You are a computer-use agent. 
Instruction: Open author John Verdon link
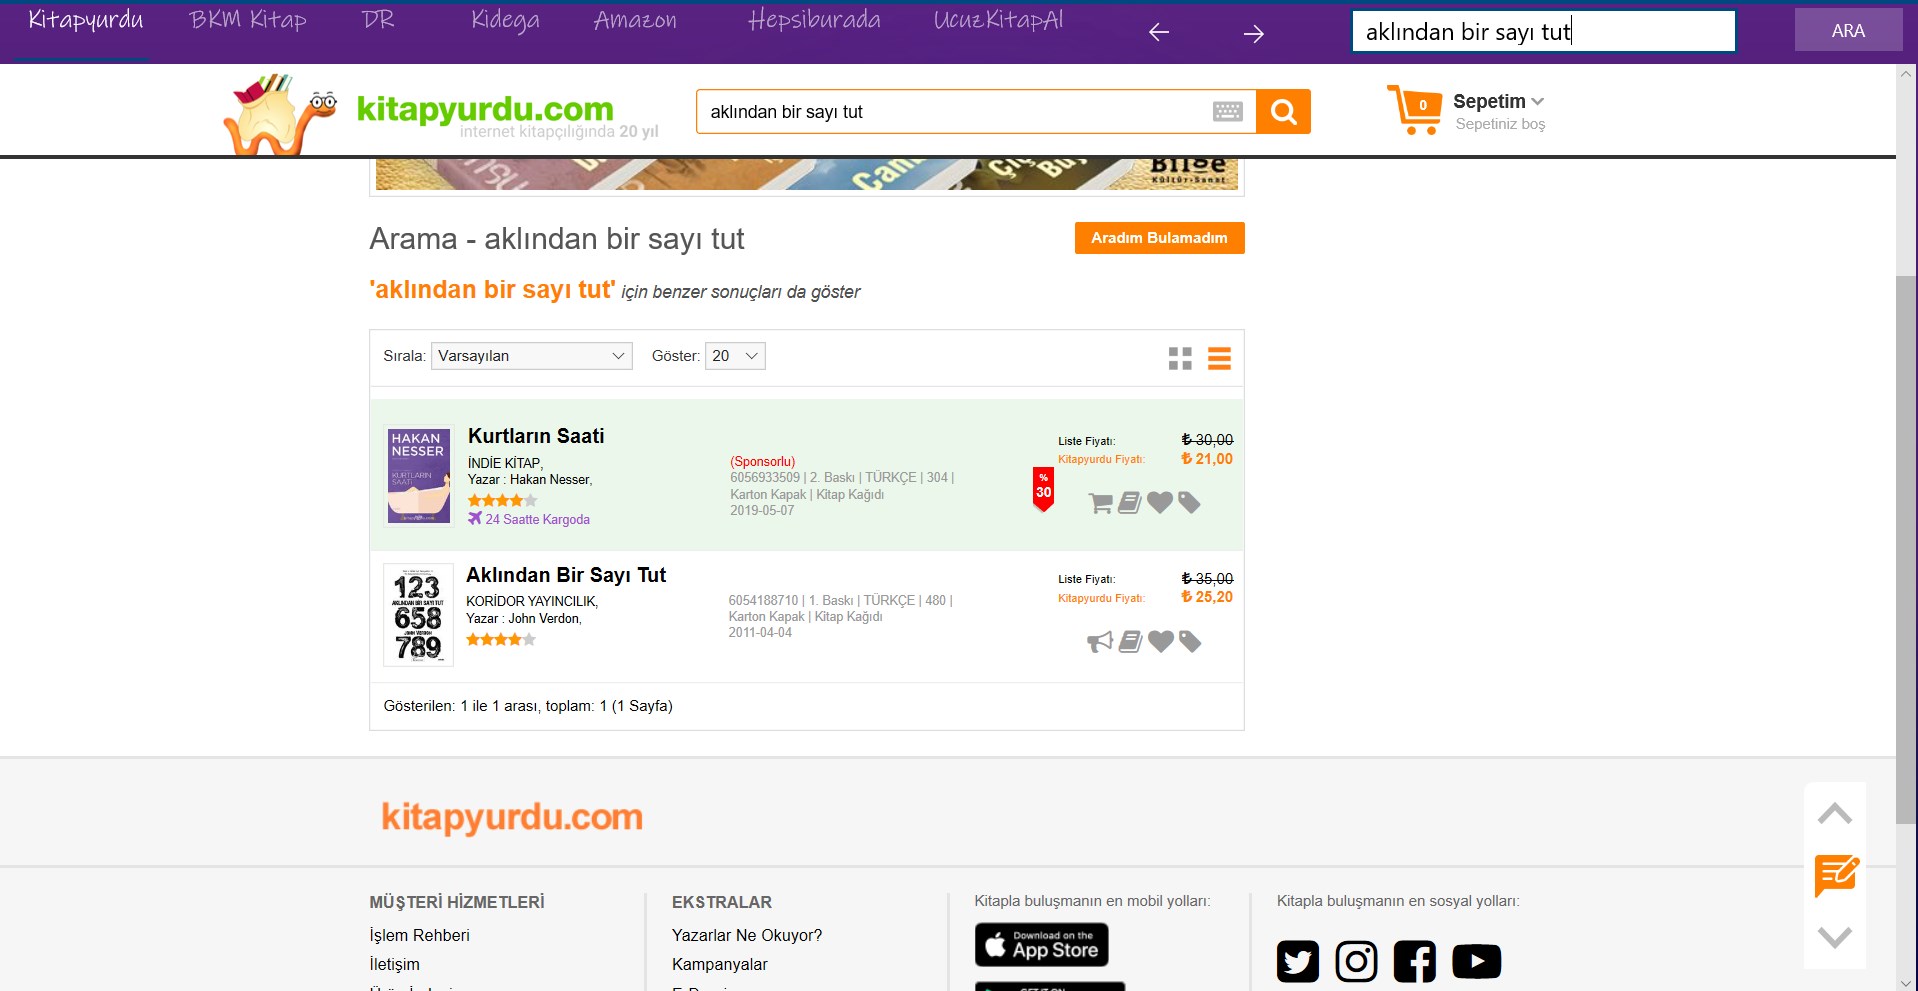pyautogui.click(x=544, y=619)
